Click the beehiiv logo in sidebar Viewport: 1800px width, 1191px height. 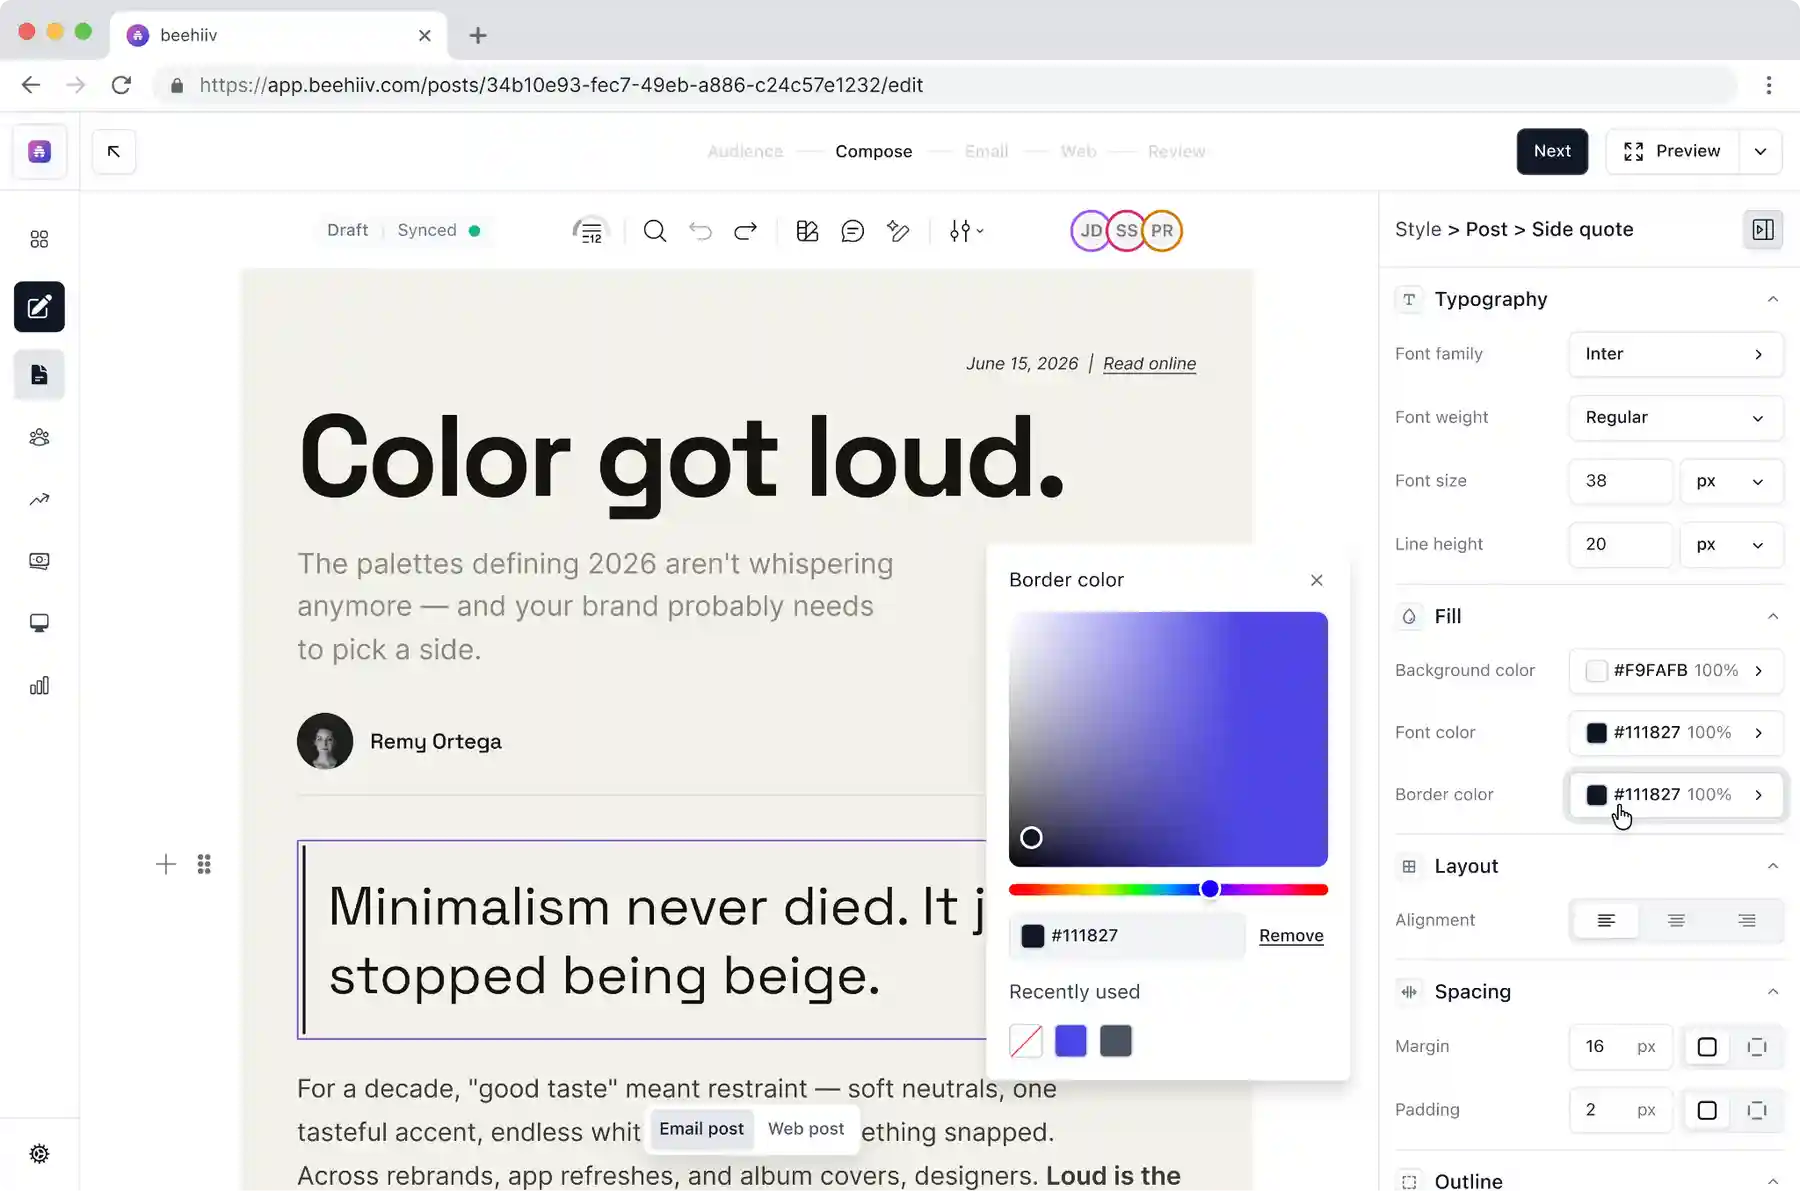(39, 151)
